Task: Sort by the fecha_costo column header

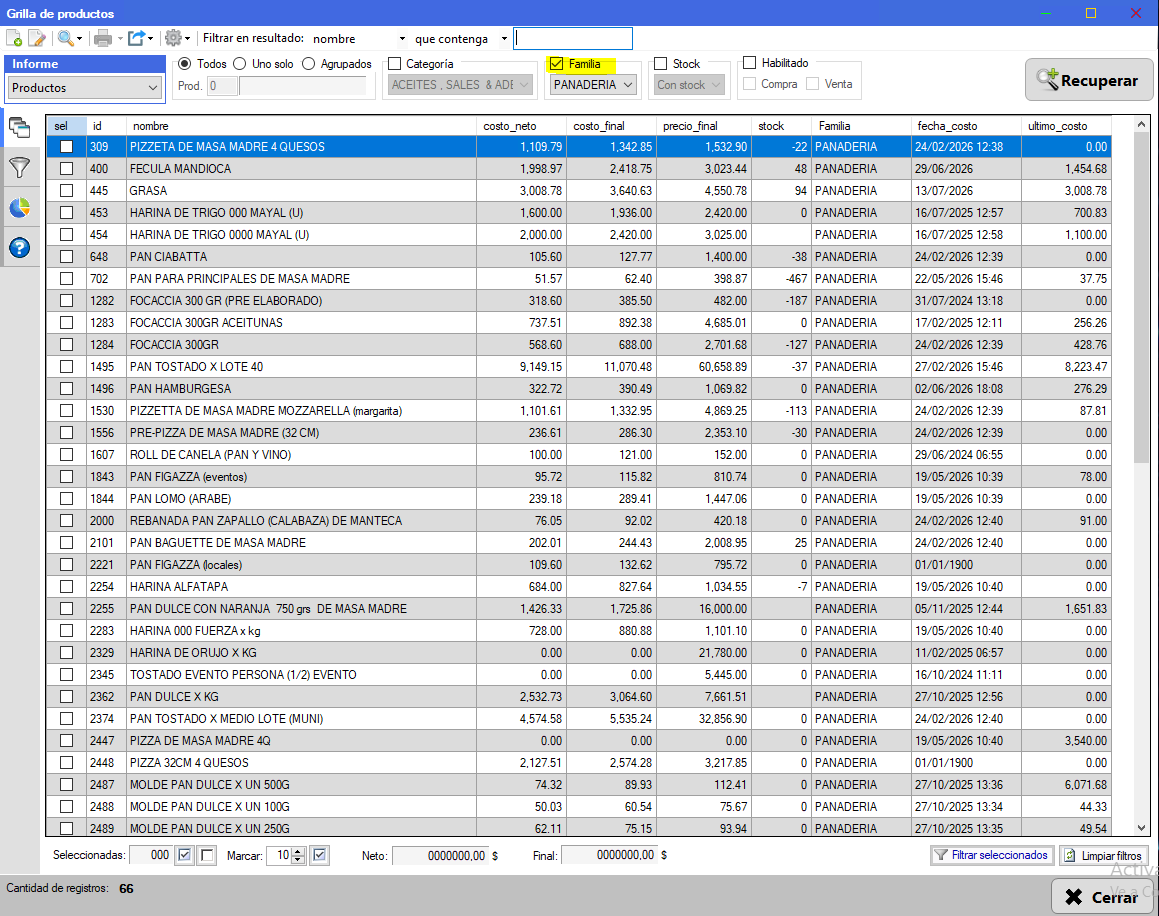Action: pyautogui.click(x=966, y=126)
